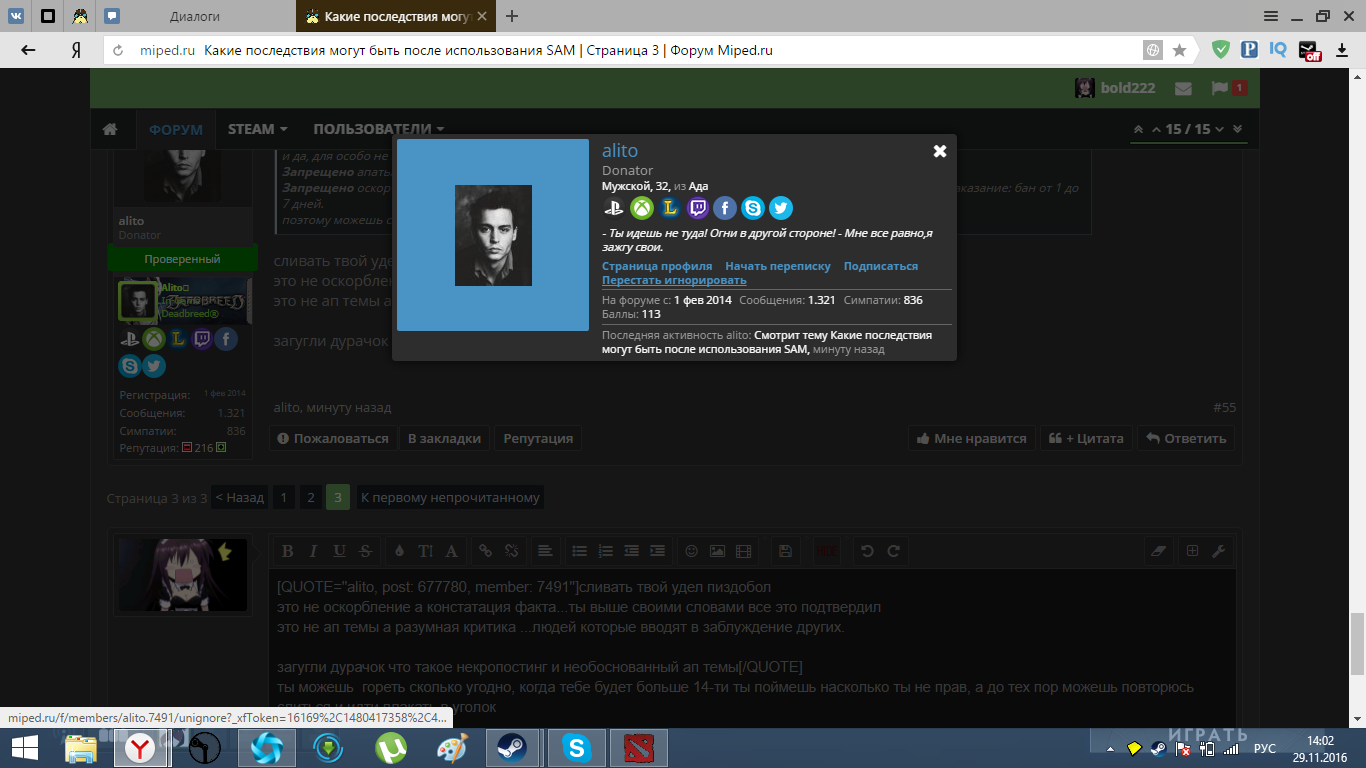Remove link icon in editor
1366x768 pixels.
pos(511,551)
